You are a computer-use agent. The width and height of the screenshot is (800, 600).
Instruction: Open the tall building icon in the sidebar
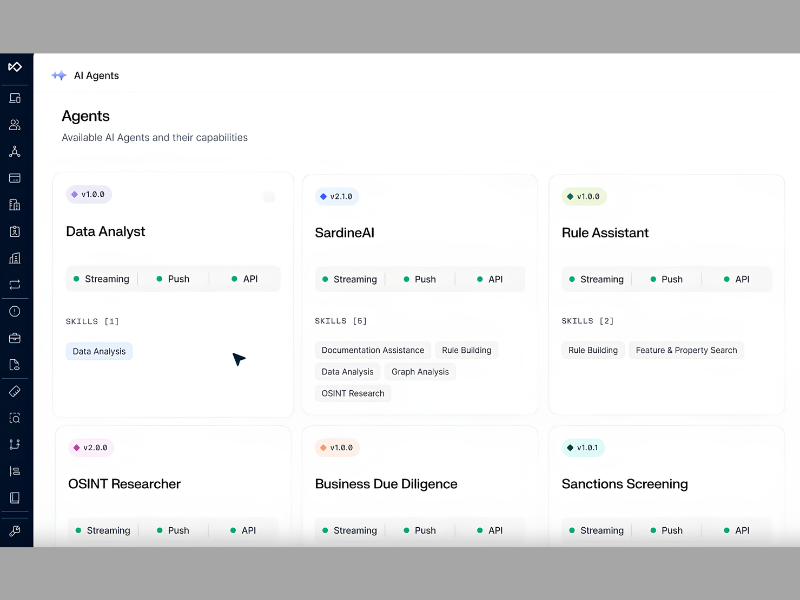(x=15, y=258)
